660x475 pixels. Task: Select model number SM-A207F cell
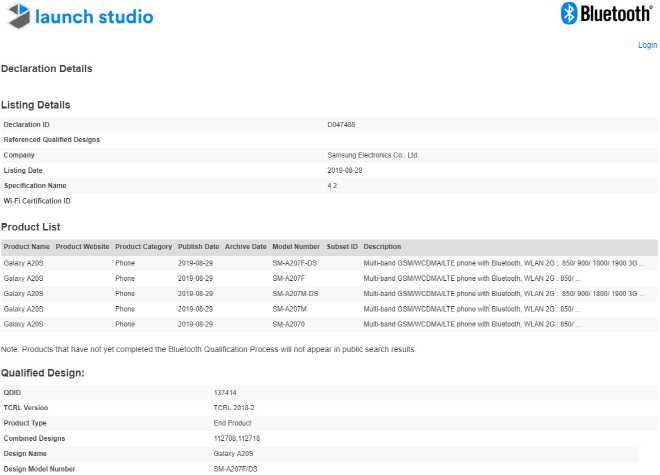click(x=289, y=278)
